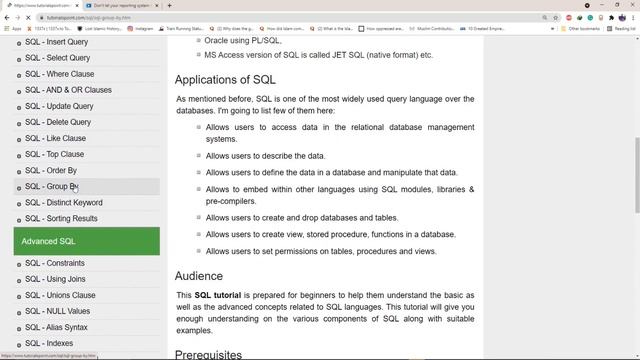The image size is (640, 360).
Task: Open SQL - Insert Query lesson
Action: tap(56, 42)
